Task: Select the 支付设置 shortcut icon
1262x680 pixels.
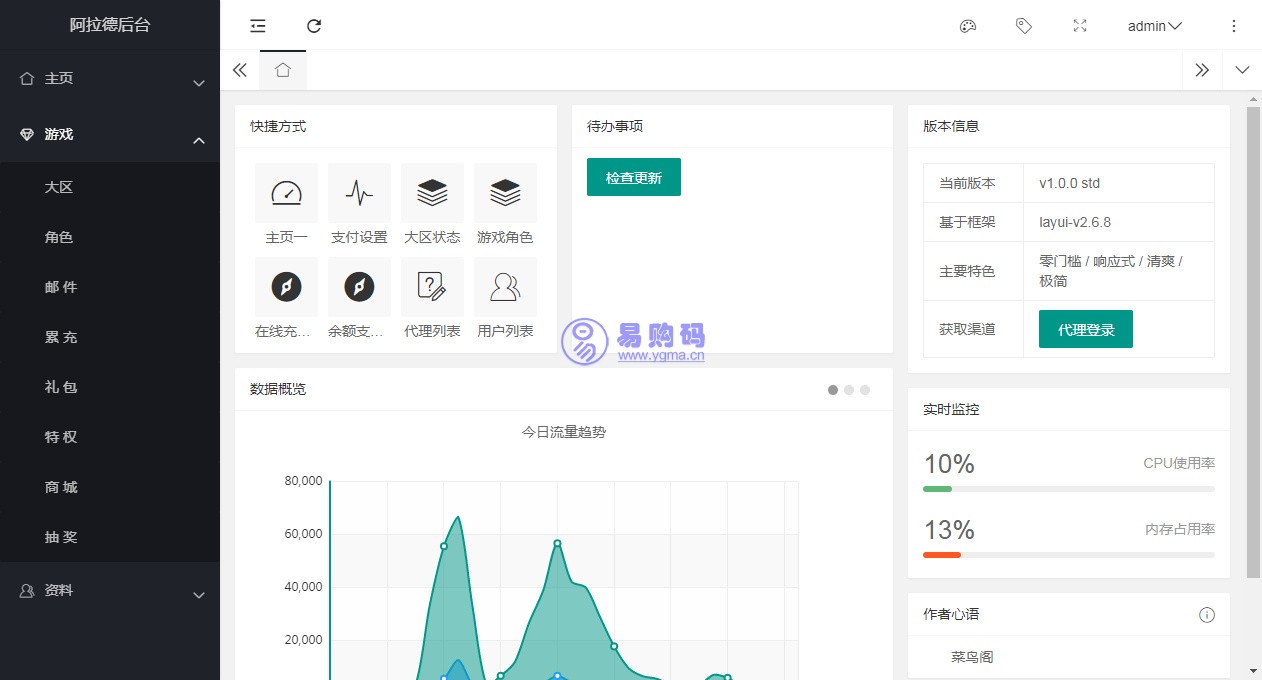Action: coord(359,193)
